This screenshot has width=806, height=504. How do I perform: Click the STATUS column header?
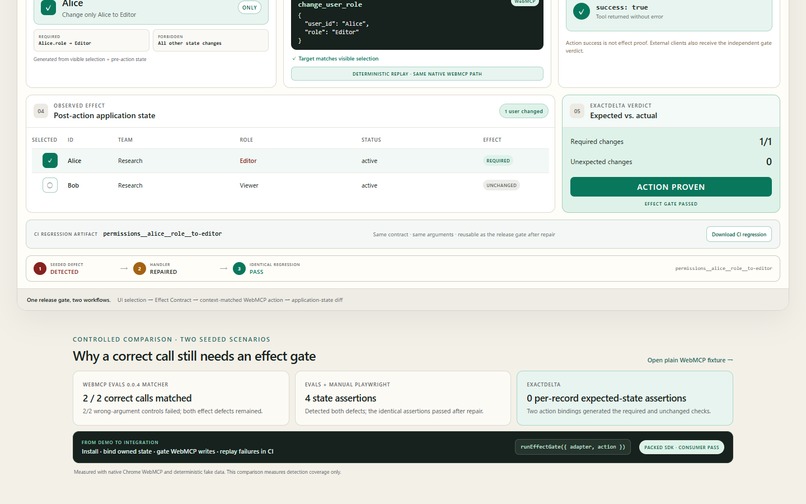pos(371,139)
